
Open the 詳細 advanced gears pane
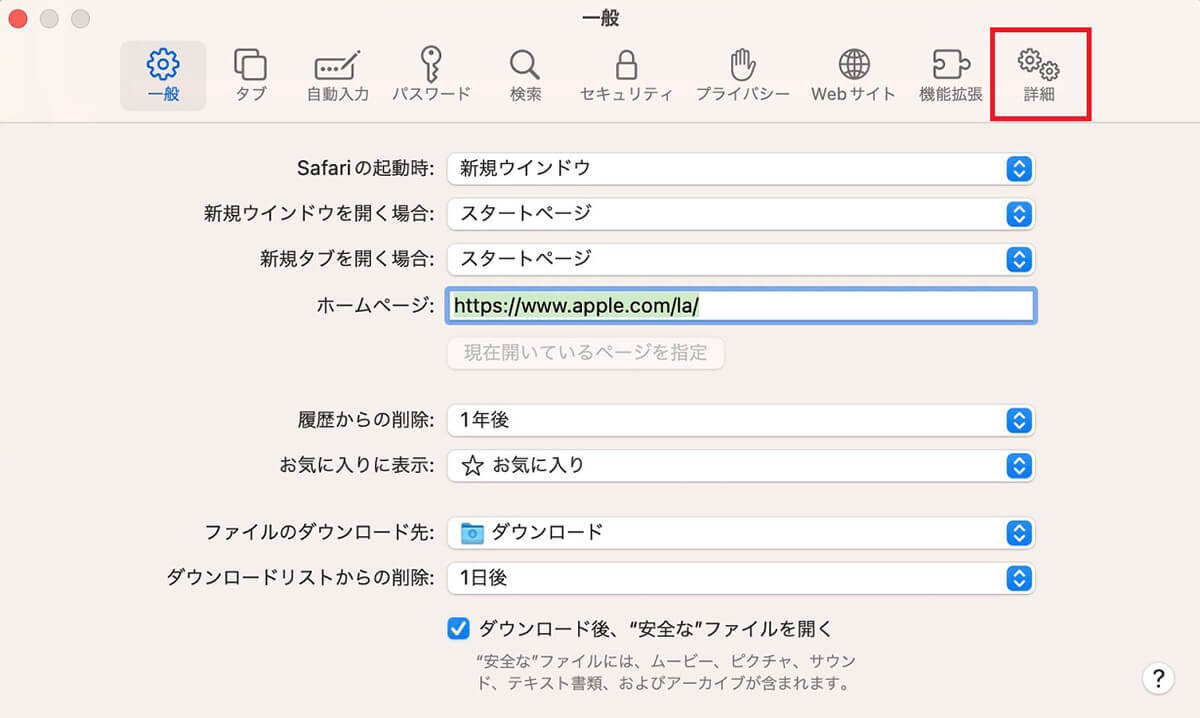pyautogui.click(x=1039, y=76)
